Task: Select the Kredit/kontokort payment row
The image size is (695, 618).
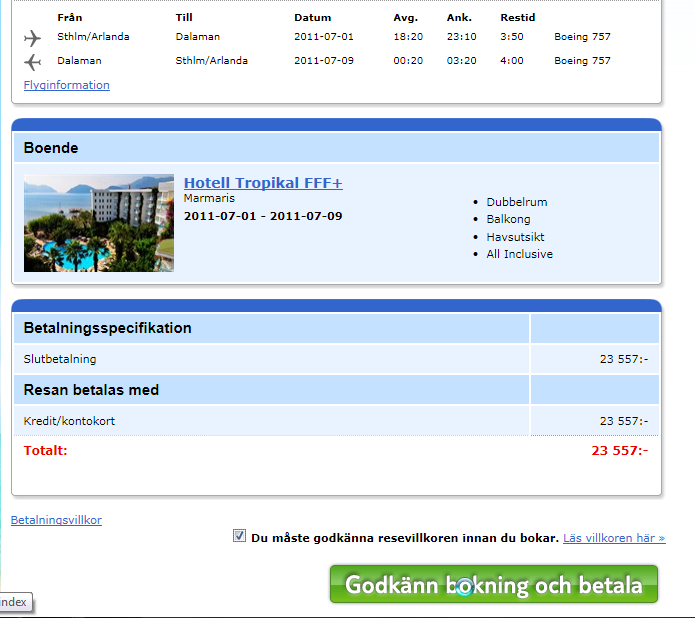Action: tap(69, 421)
